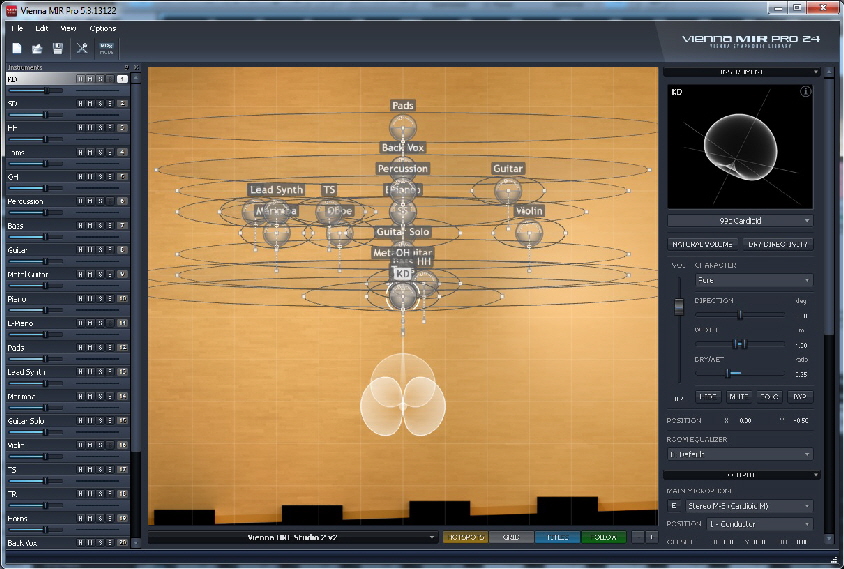
Task: Open the info icon on the KD directivity display
Action: [x=805, y=92]
